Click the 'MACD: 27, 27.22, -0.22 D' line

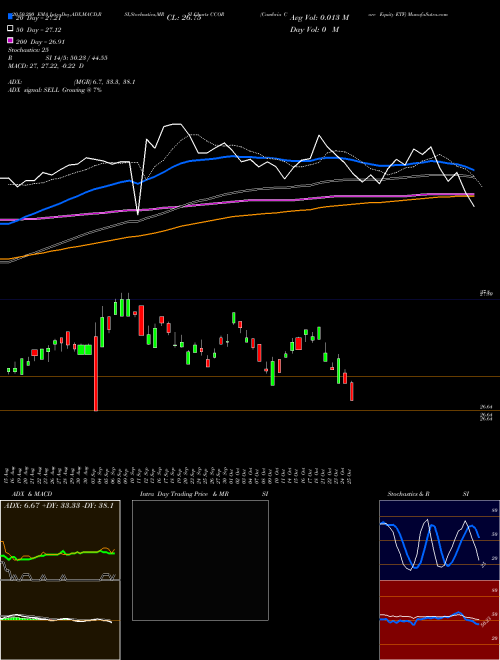pos(45,66)
